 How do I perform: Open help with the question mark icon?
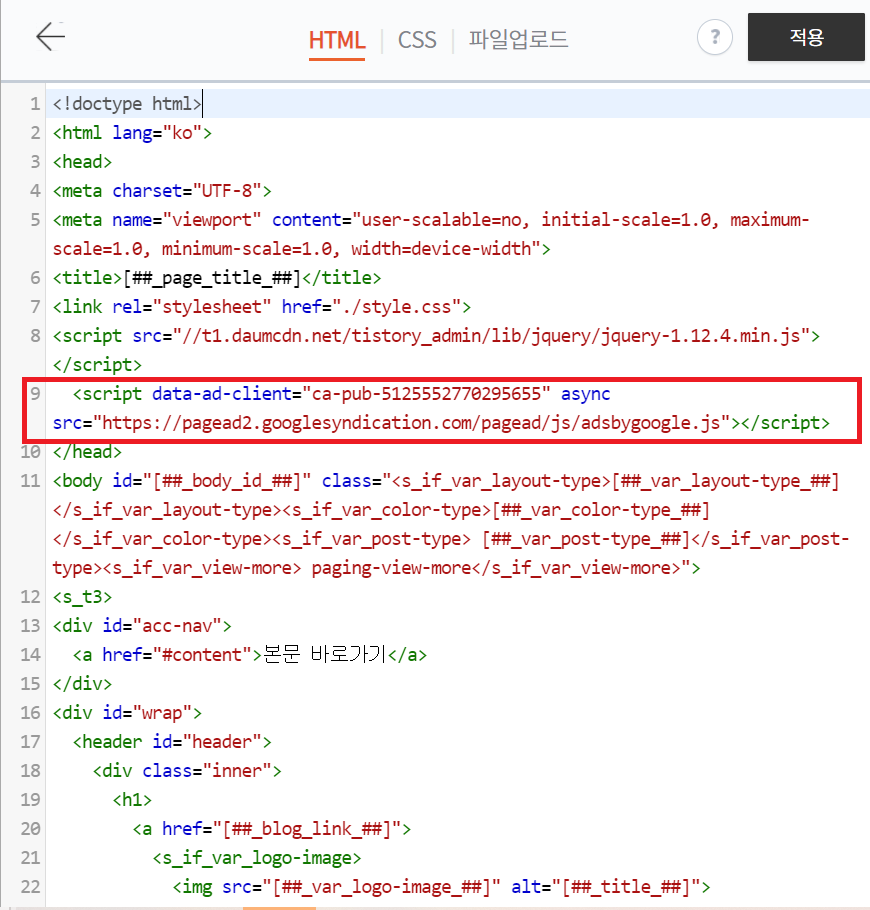click(x=714, y=38)
